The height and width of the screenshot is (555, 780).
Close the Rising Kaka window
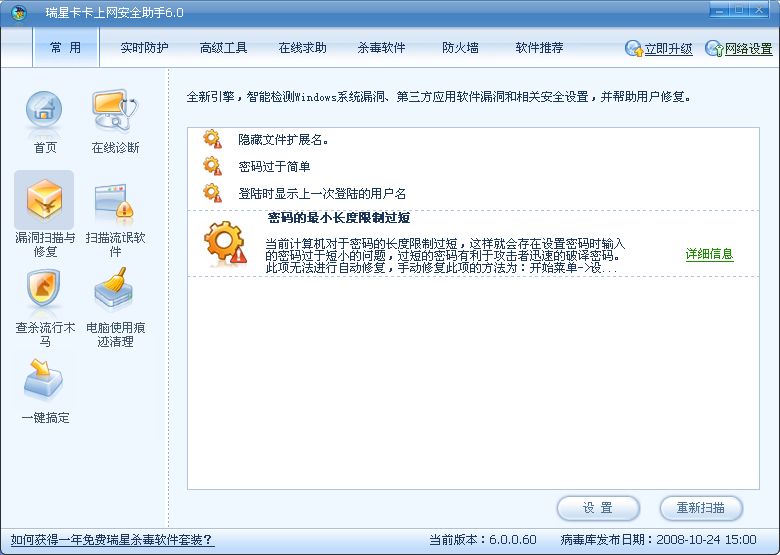[x=760, y=10]
